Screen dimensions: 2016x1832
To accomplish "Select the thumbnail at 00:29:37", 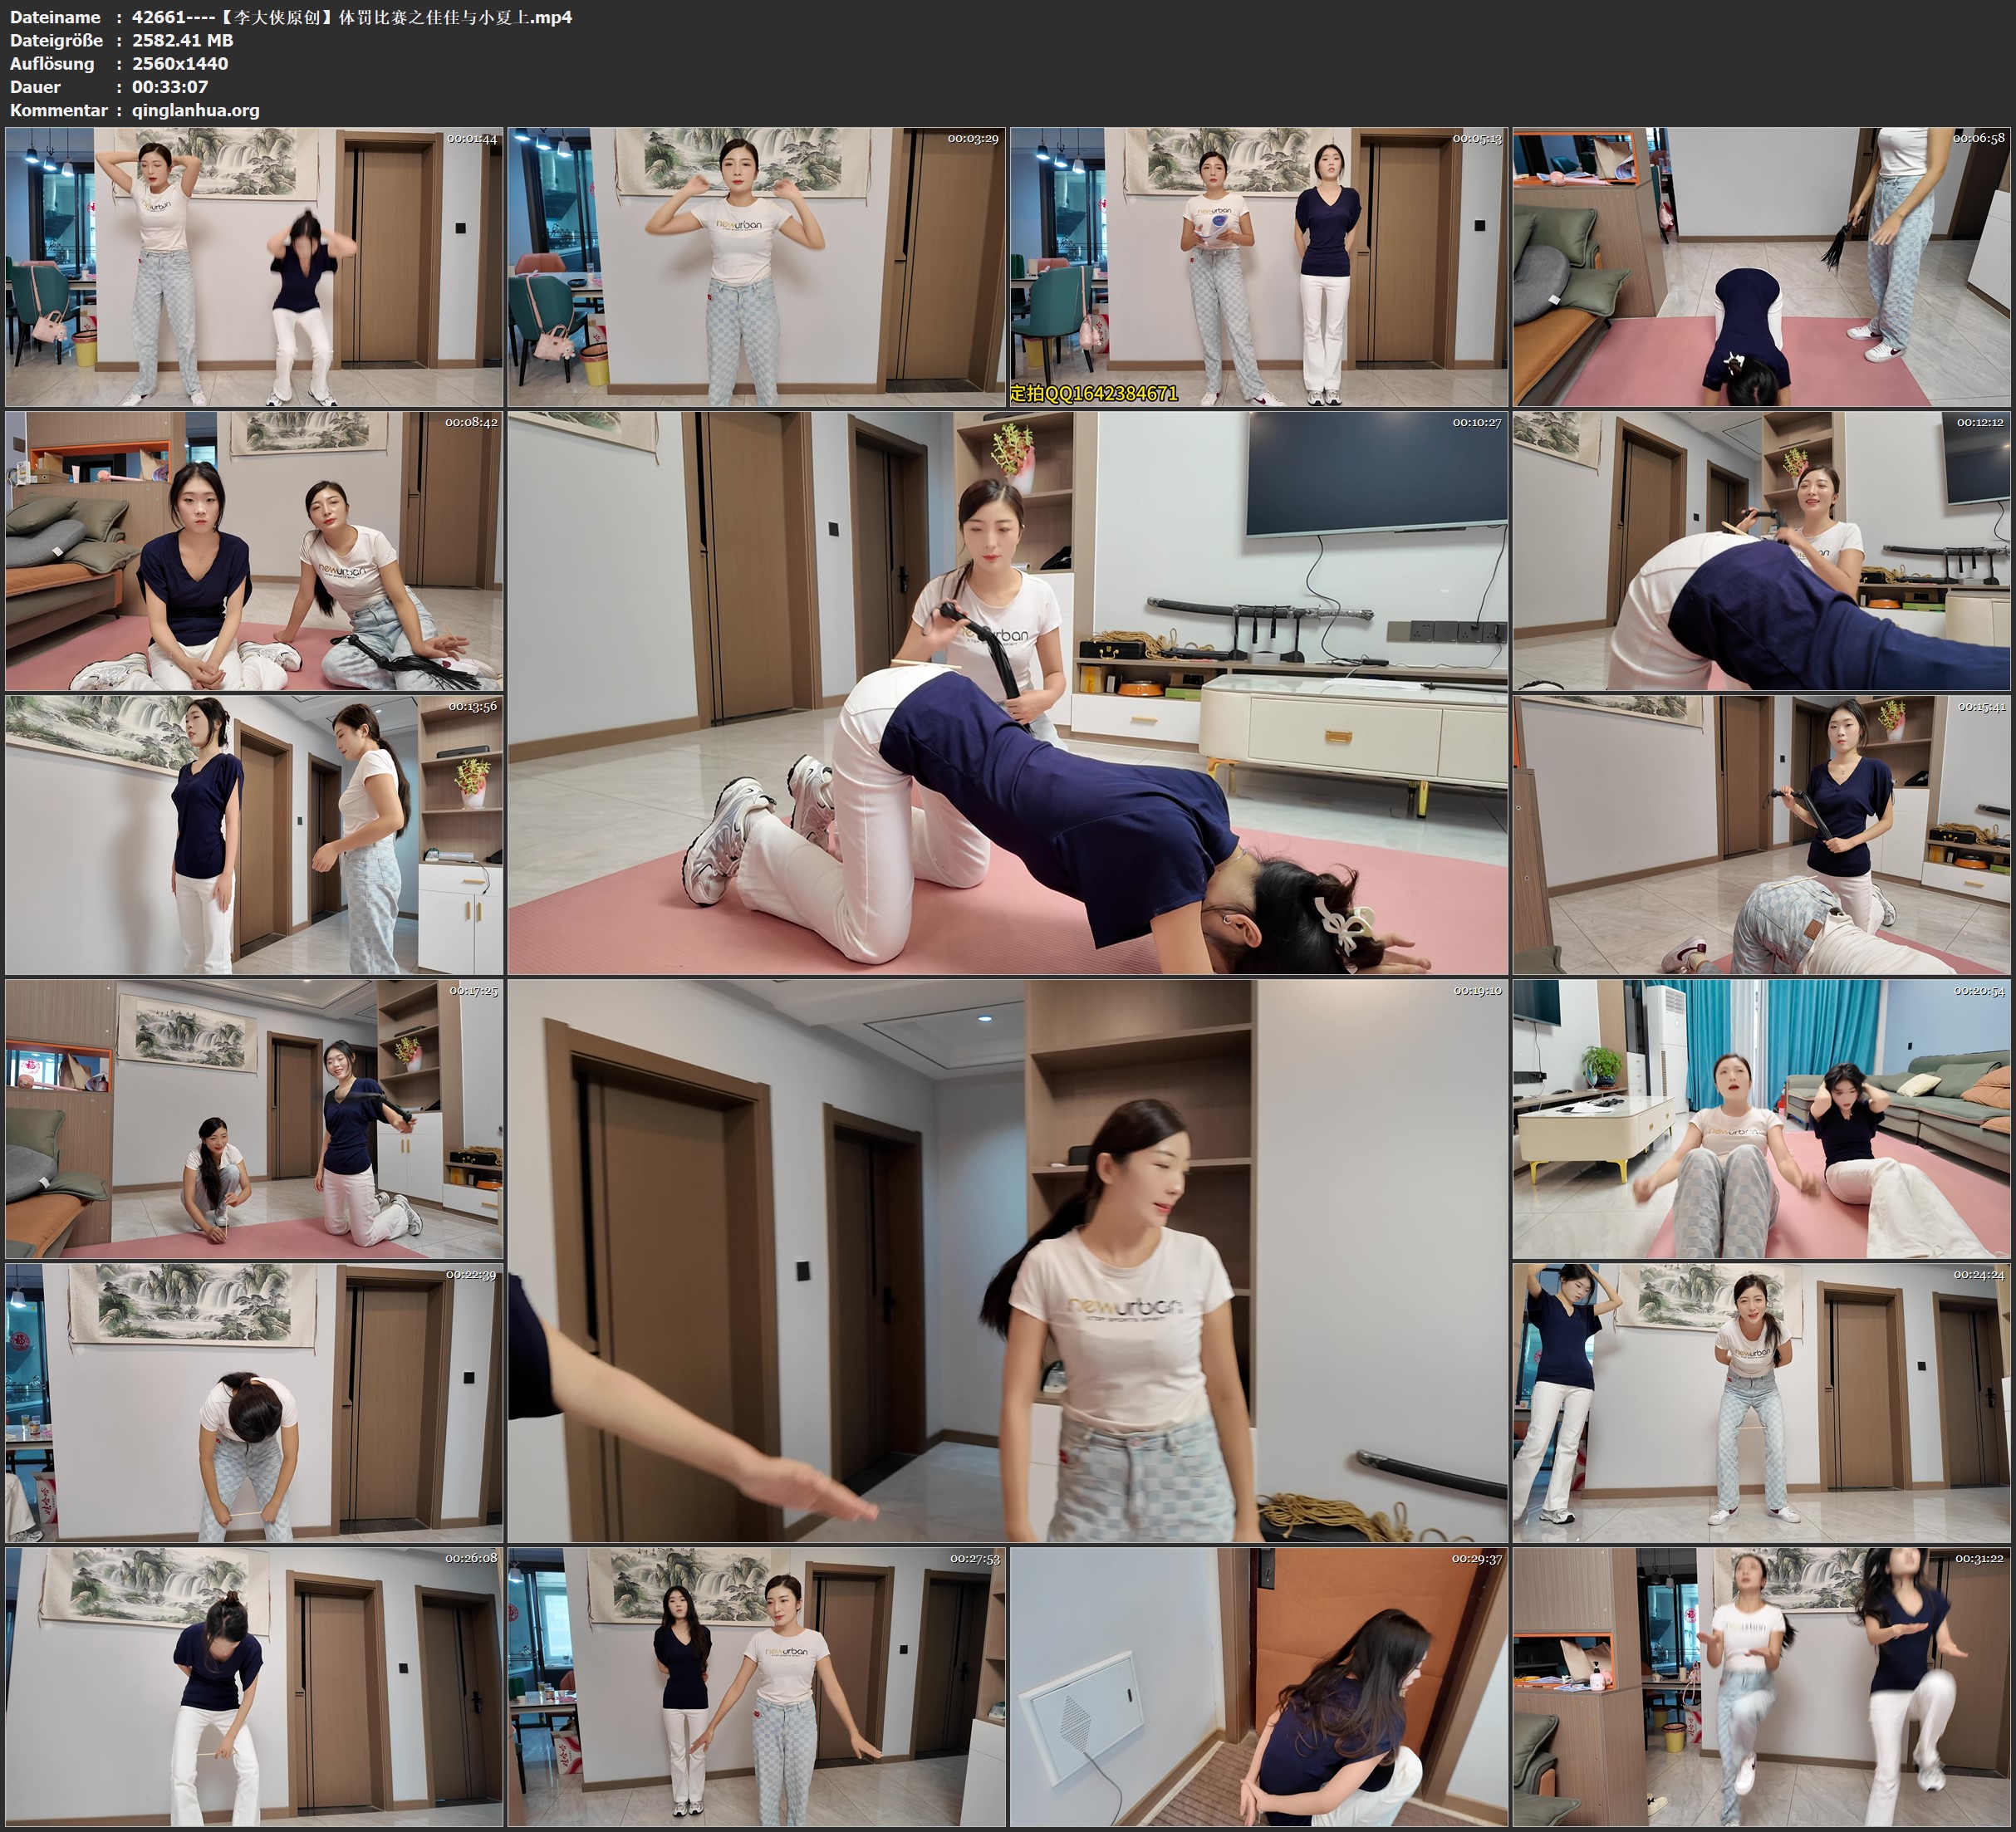I will (1259, 1687).
